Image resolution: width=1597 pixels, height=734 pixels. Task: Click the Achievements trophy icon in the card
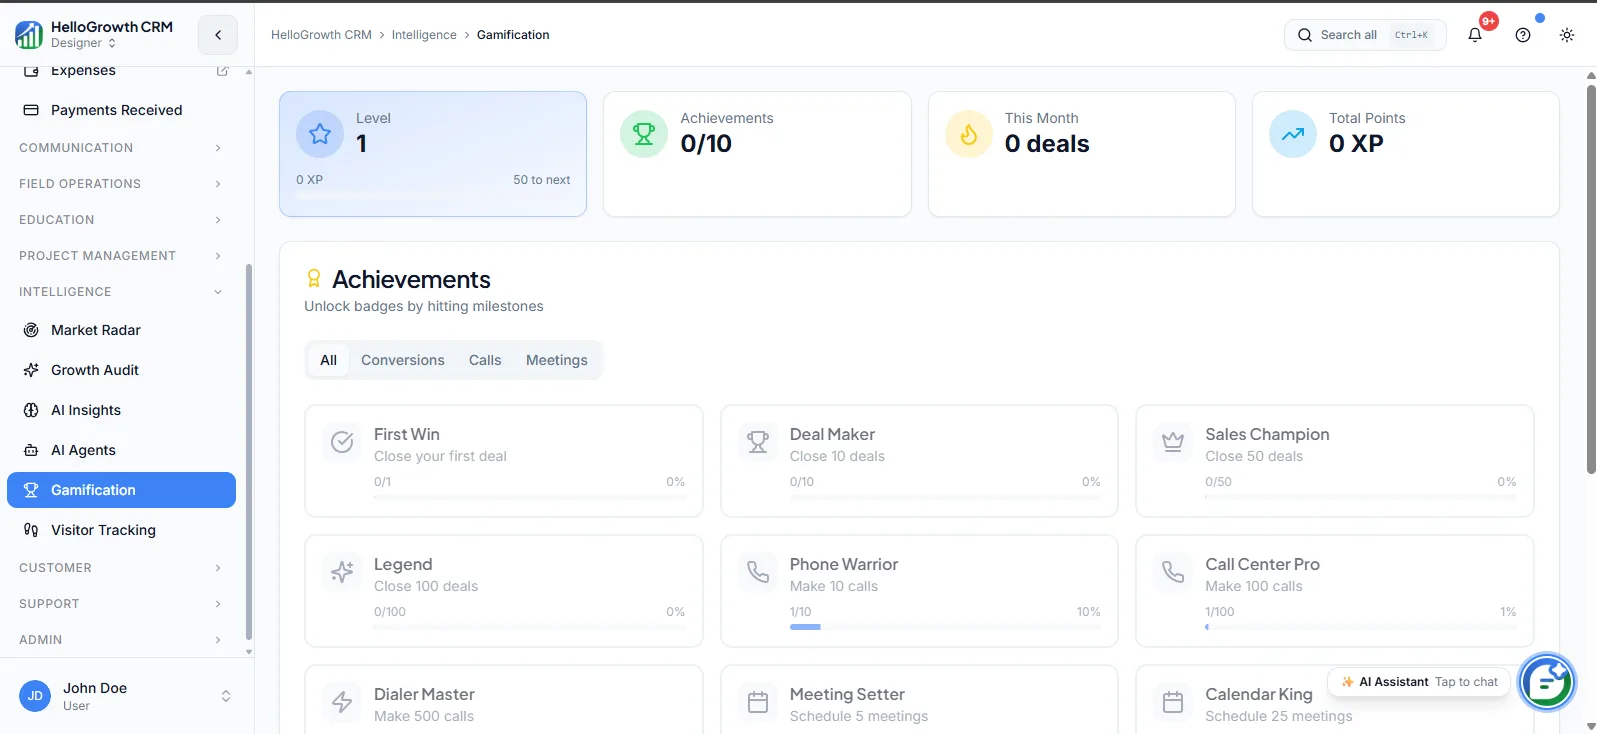pos(644,134)
